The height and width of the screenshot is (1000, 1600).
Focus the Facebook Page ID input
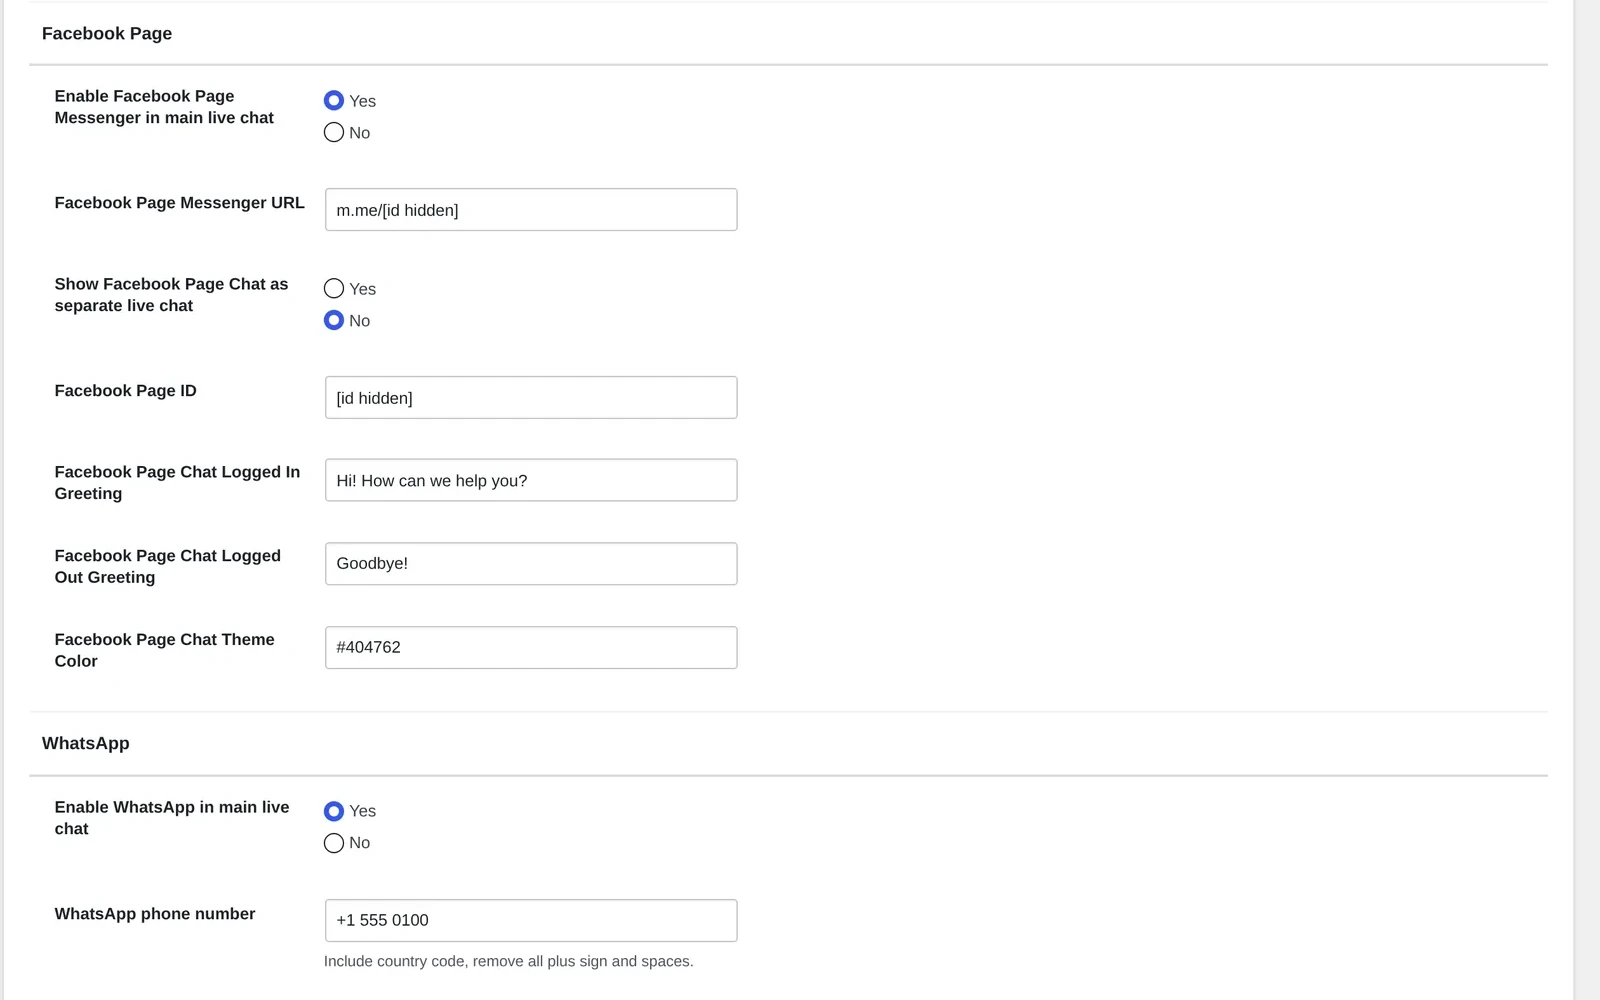click(531, 398)
